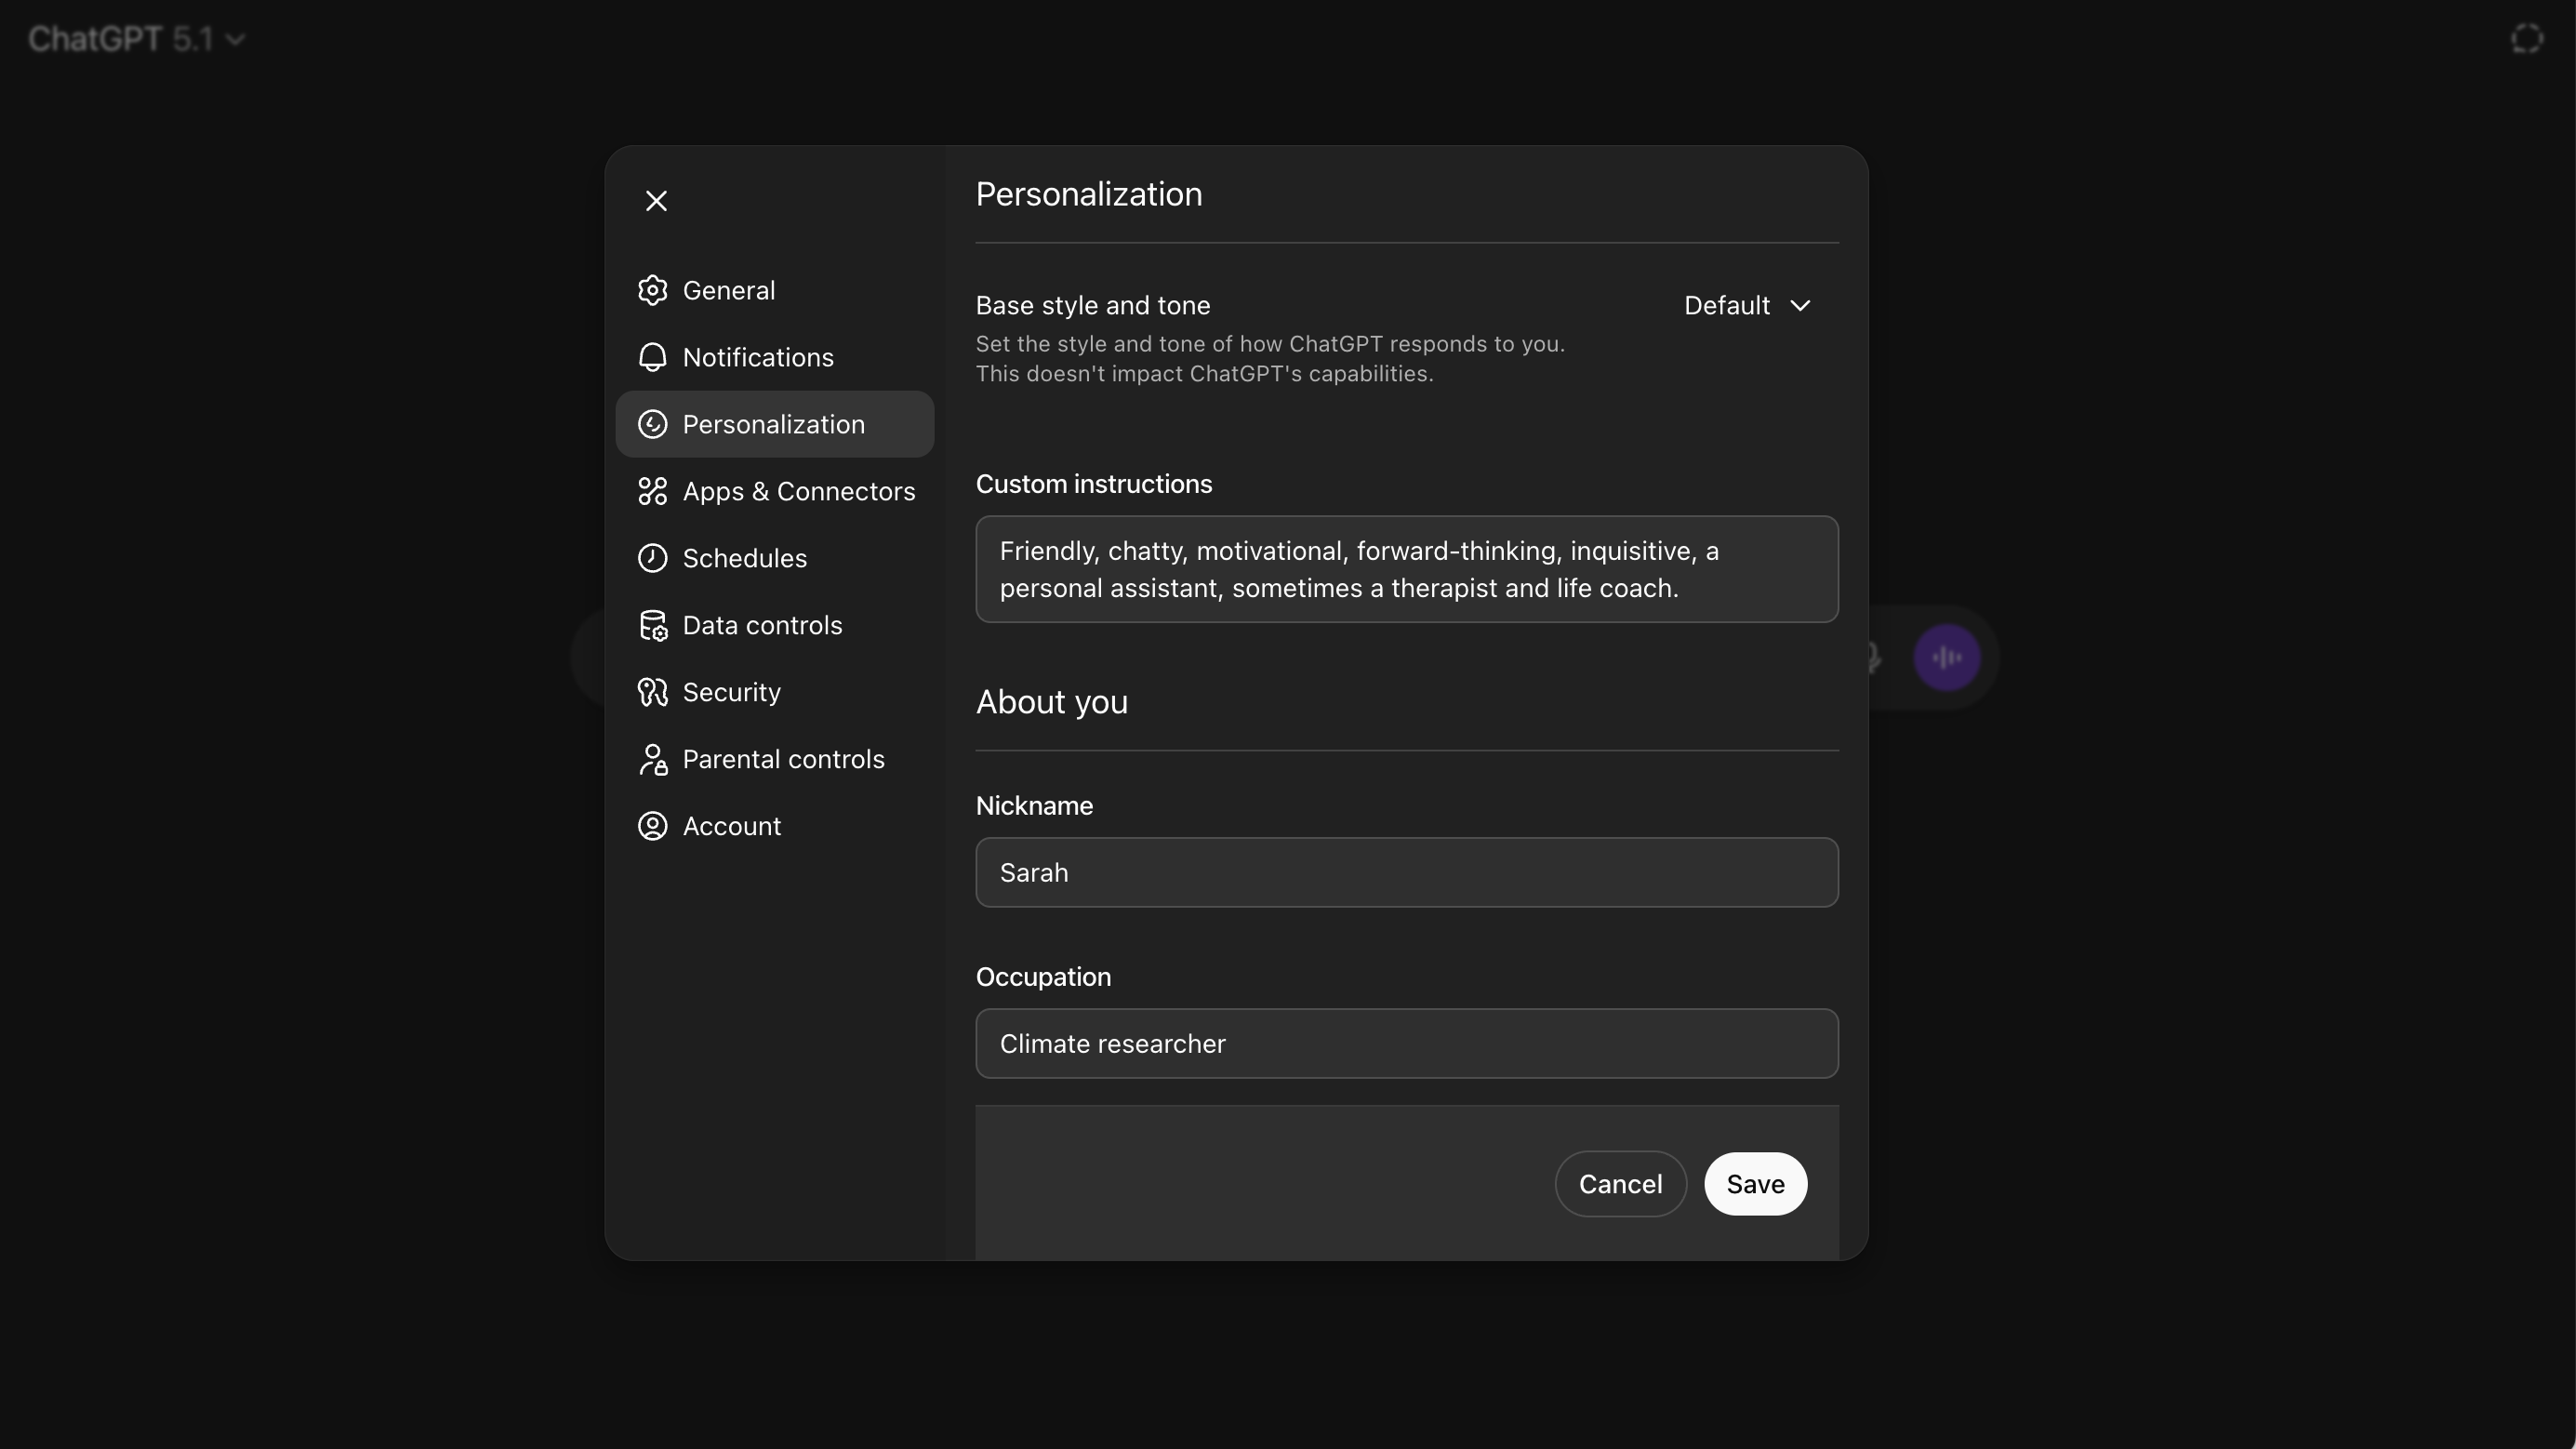Select the Personalization icon in sidebar

(x=653, y=424)
